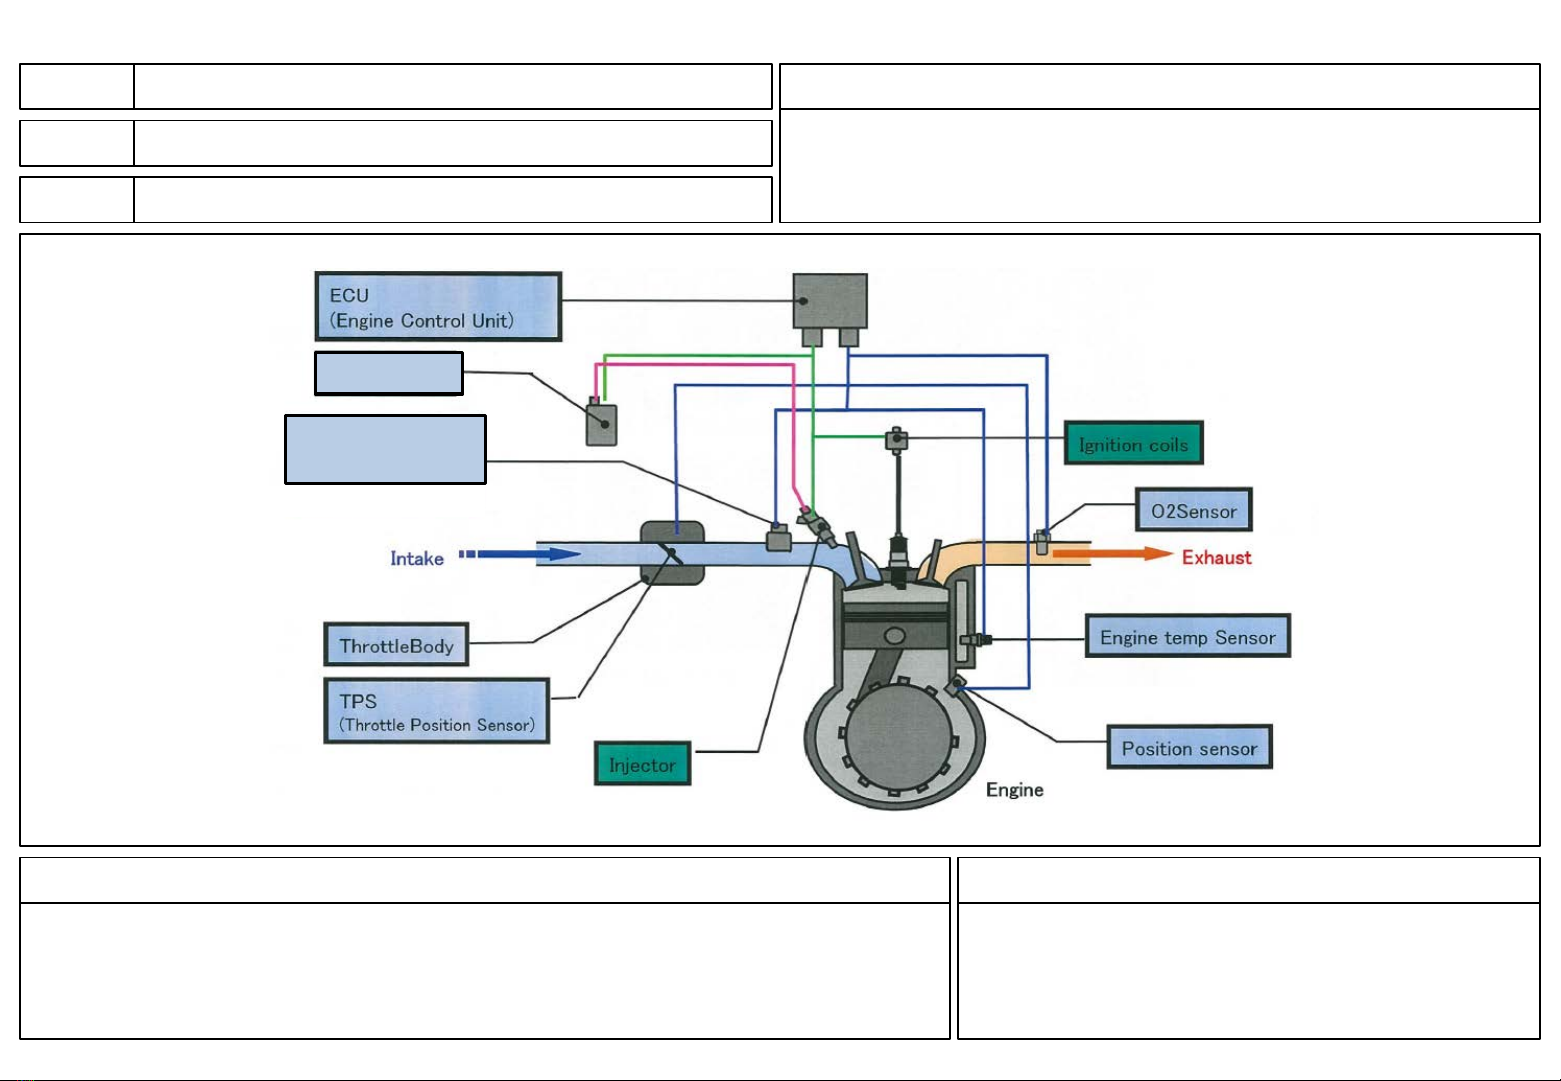Select the blank label below ECU
The height and width of the screenshot is (1081, 1561).
389,373
